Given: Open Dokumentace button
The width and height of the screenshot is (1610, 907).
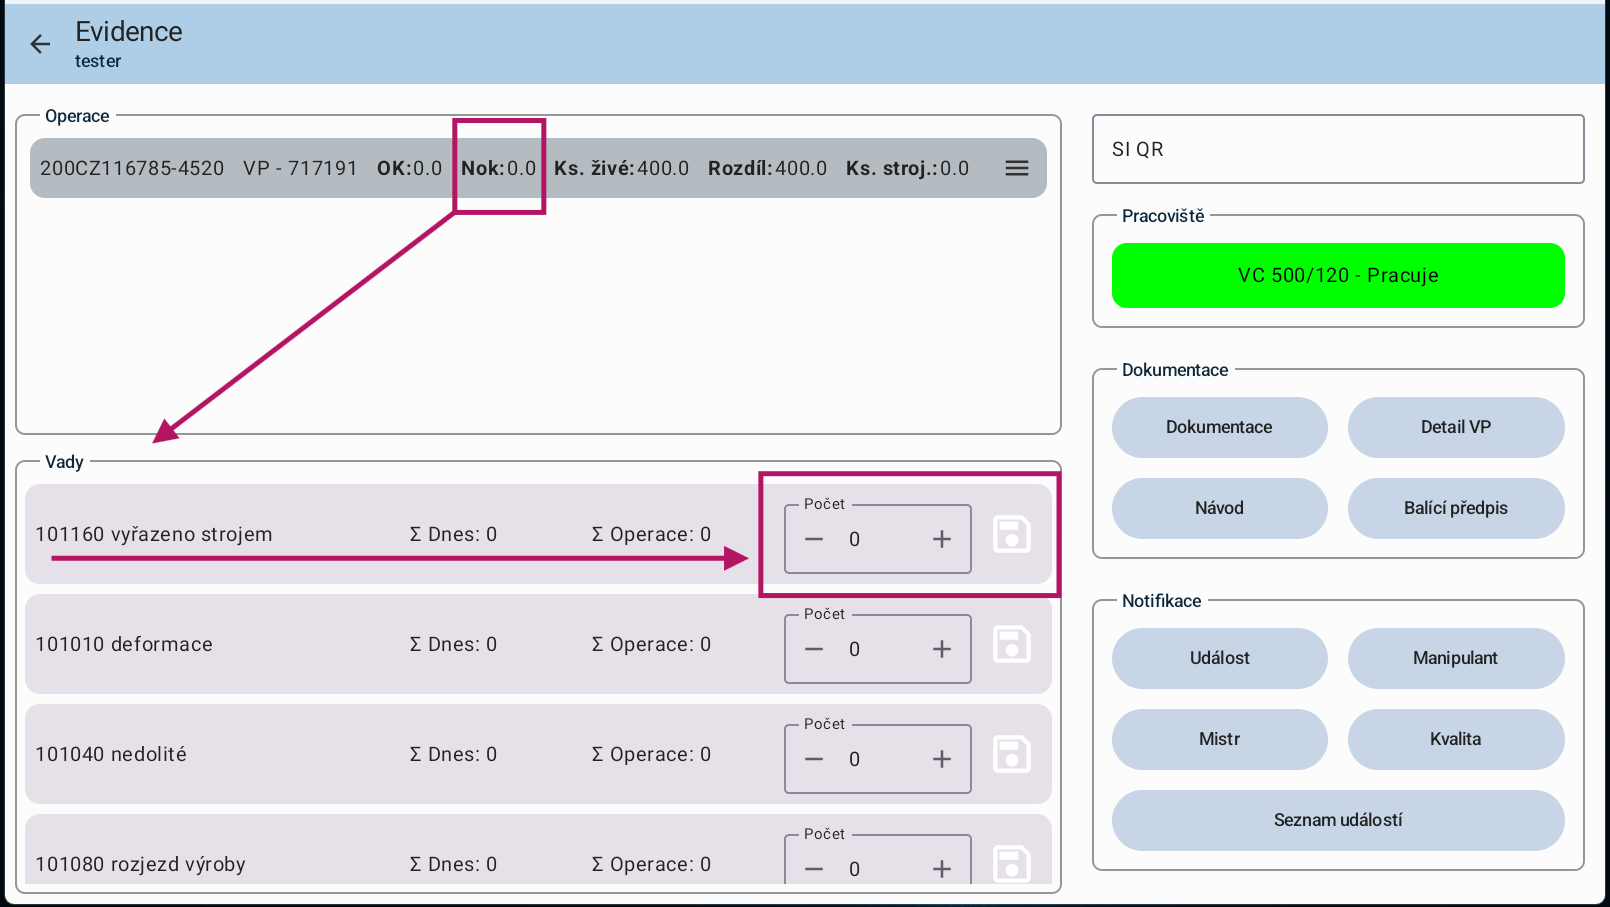Looking at the screenshot, I should [1219, 427].
